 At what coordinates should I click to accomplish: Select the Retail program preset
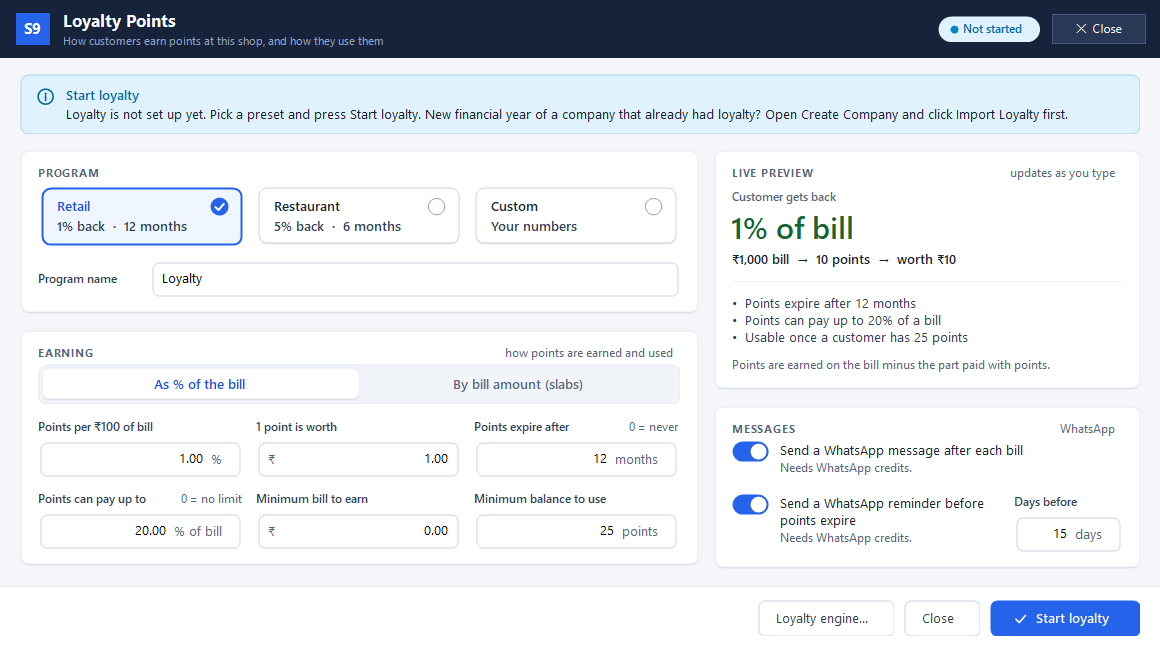click(142, 216)
